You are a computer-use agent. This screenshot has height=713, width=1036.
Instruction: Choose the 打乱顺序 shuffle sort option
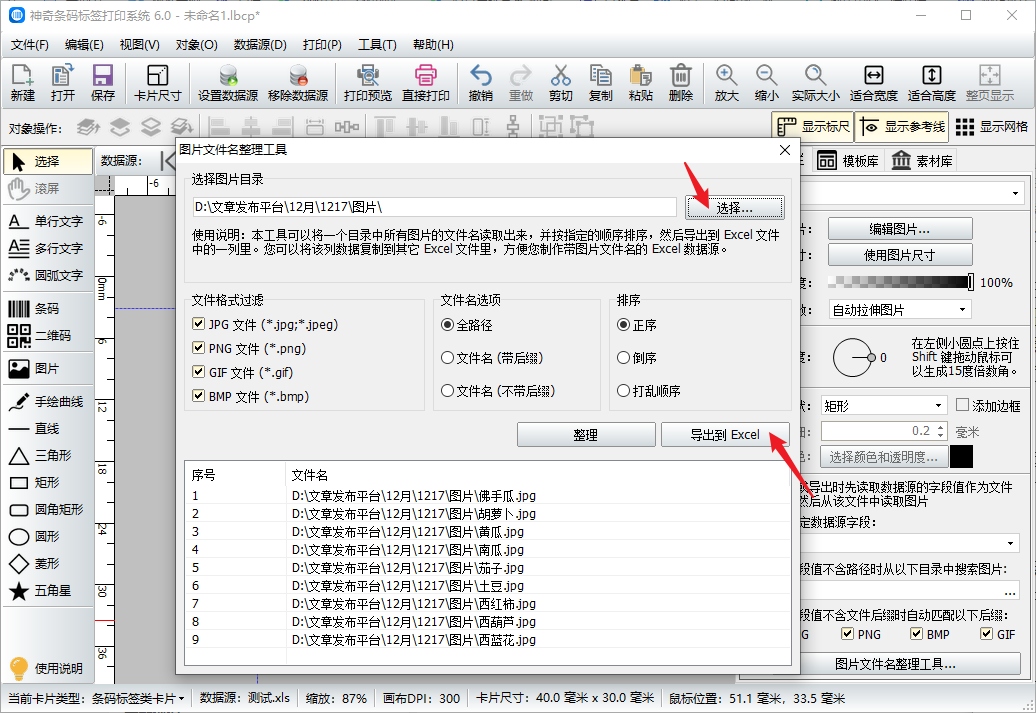click(624, 391)
